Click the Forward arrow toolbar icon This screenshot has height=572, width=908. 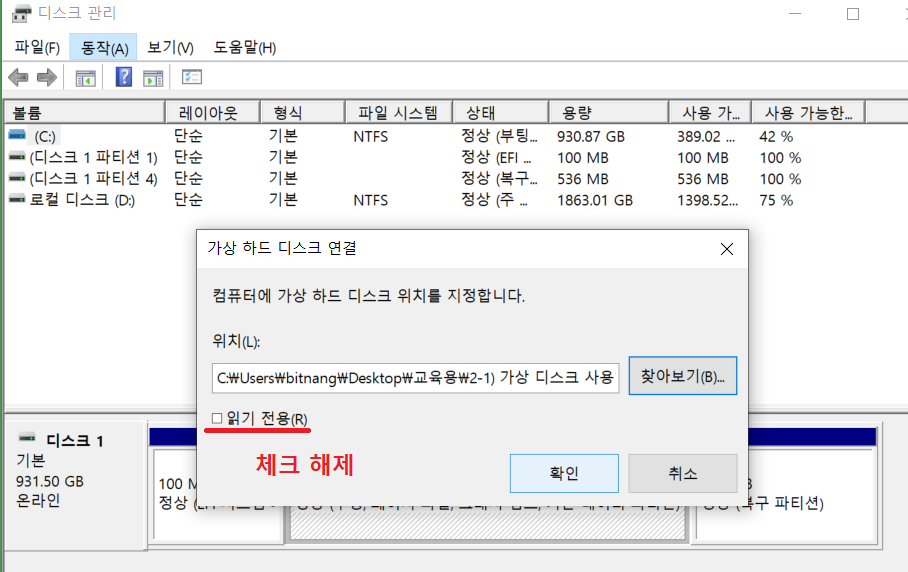pyautogui.click(x=46, y=78)
